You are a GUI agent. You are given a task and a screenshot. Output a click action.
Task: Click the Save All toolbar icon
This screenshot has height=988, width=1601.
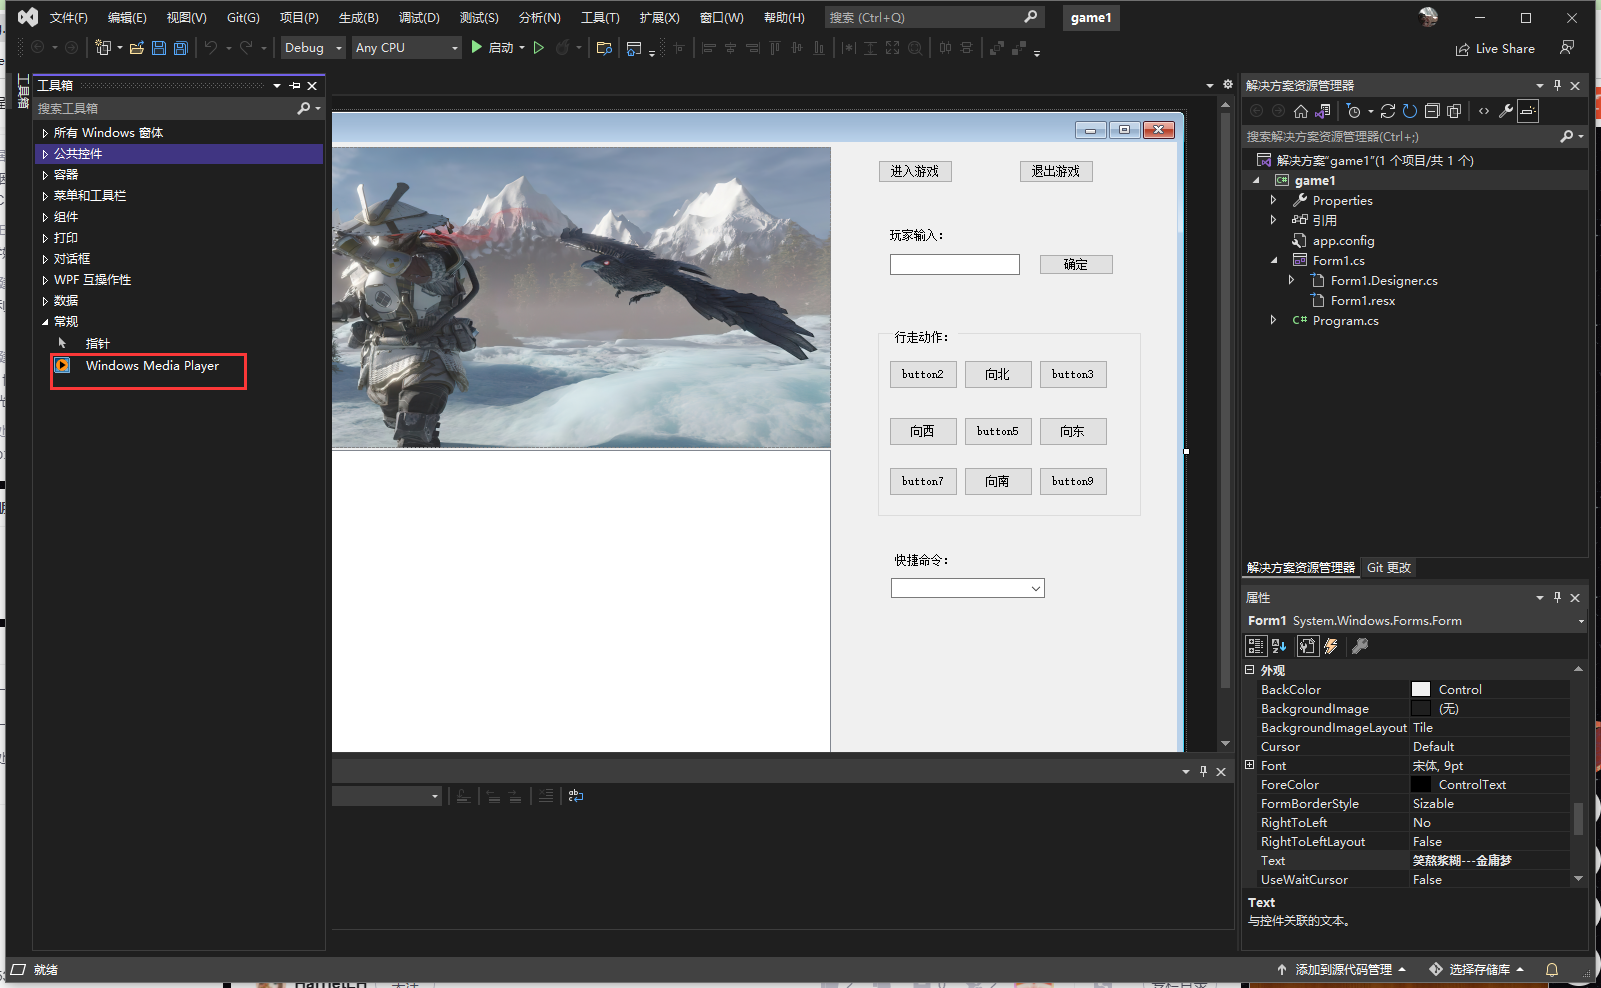[180, 48]
